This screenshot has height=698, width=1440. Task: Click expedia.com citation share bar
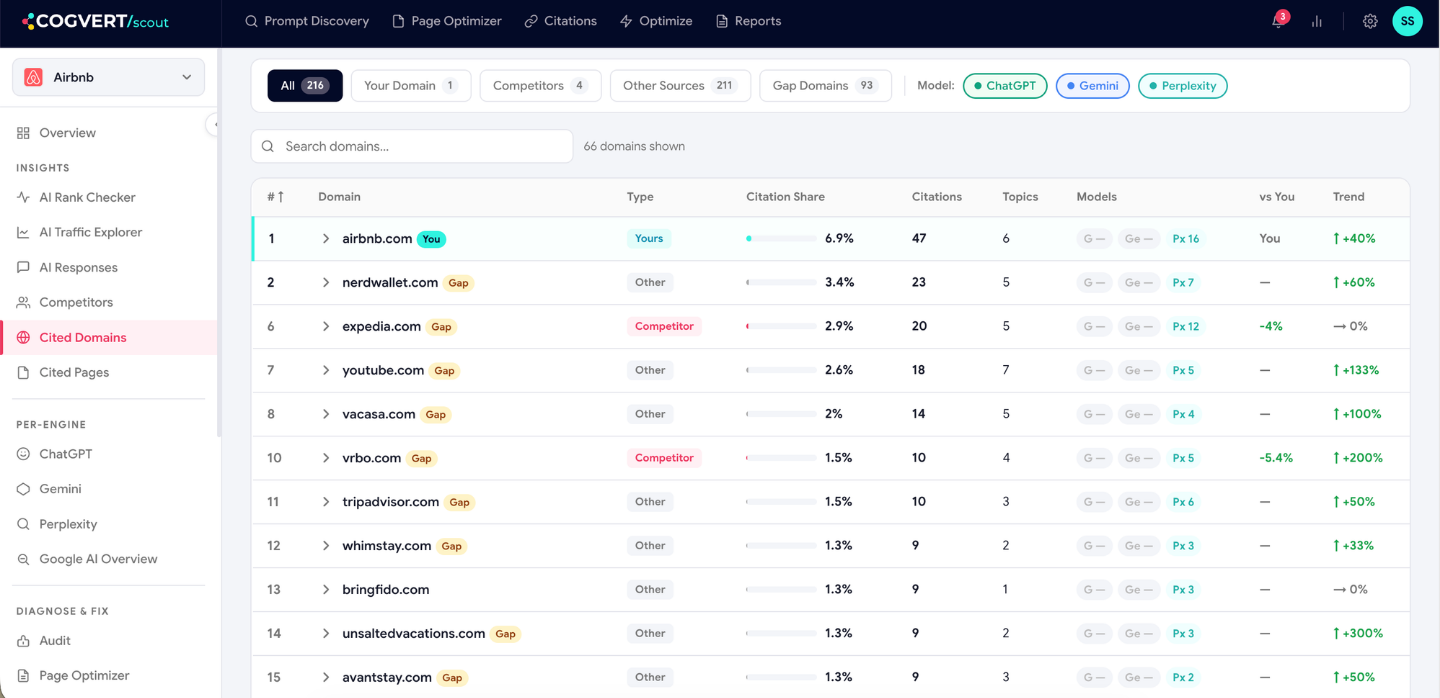pyautogui.click(x=781, y=327)
